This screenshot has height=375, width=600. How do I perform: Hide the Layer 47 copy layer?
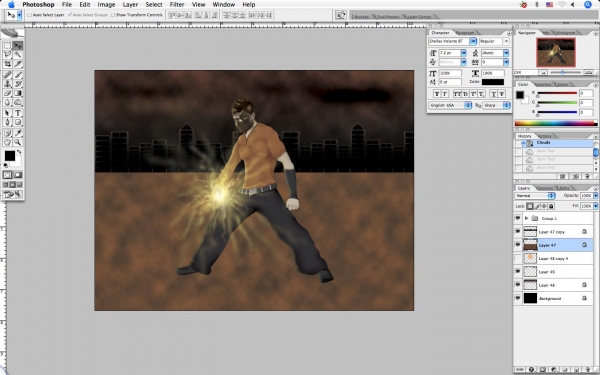(x=518, y=232)
